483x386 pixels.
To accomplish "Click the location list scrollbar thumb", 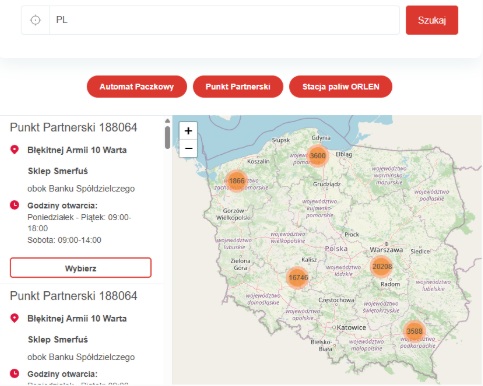I will tap(167, 138).
